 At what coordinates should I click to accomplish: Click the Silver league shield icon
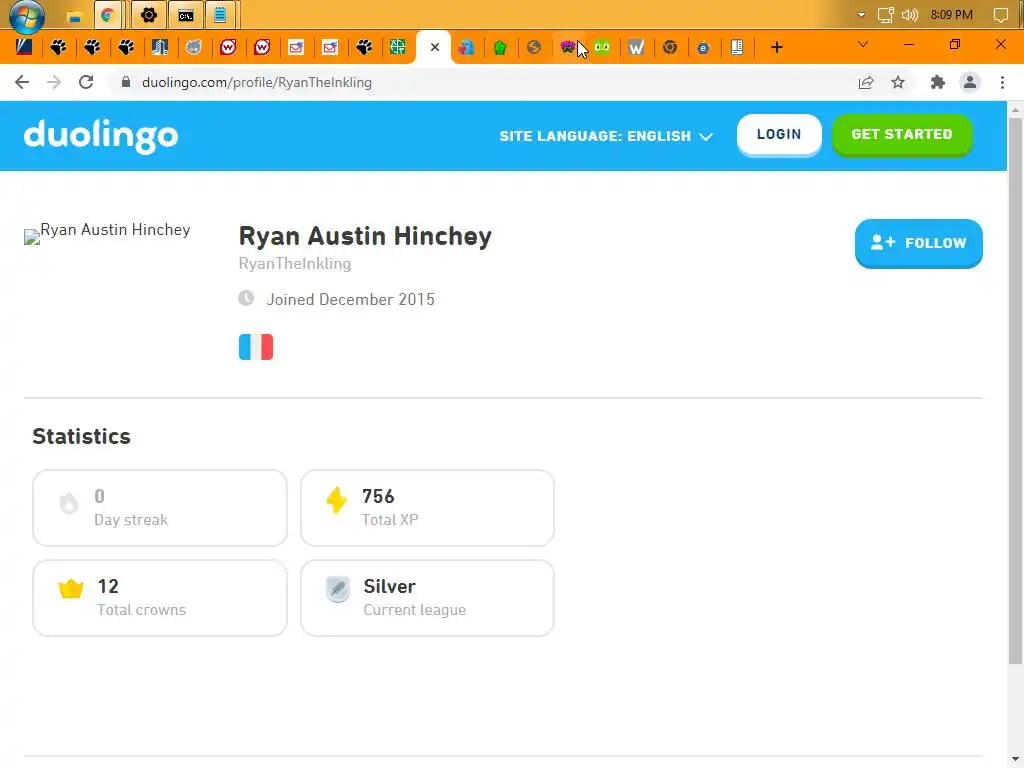click(x=338, y=590)
